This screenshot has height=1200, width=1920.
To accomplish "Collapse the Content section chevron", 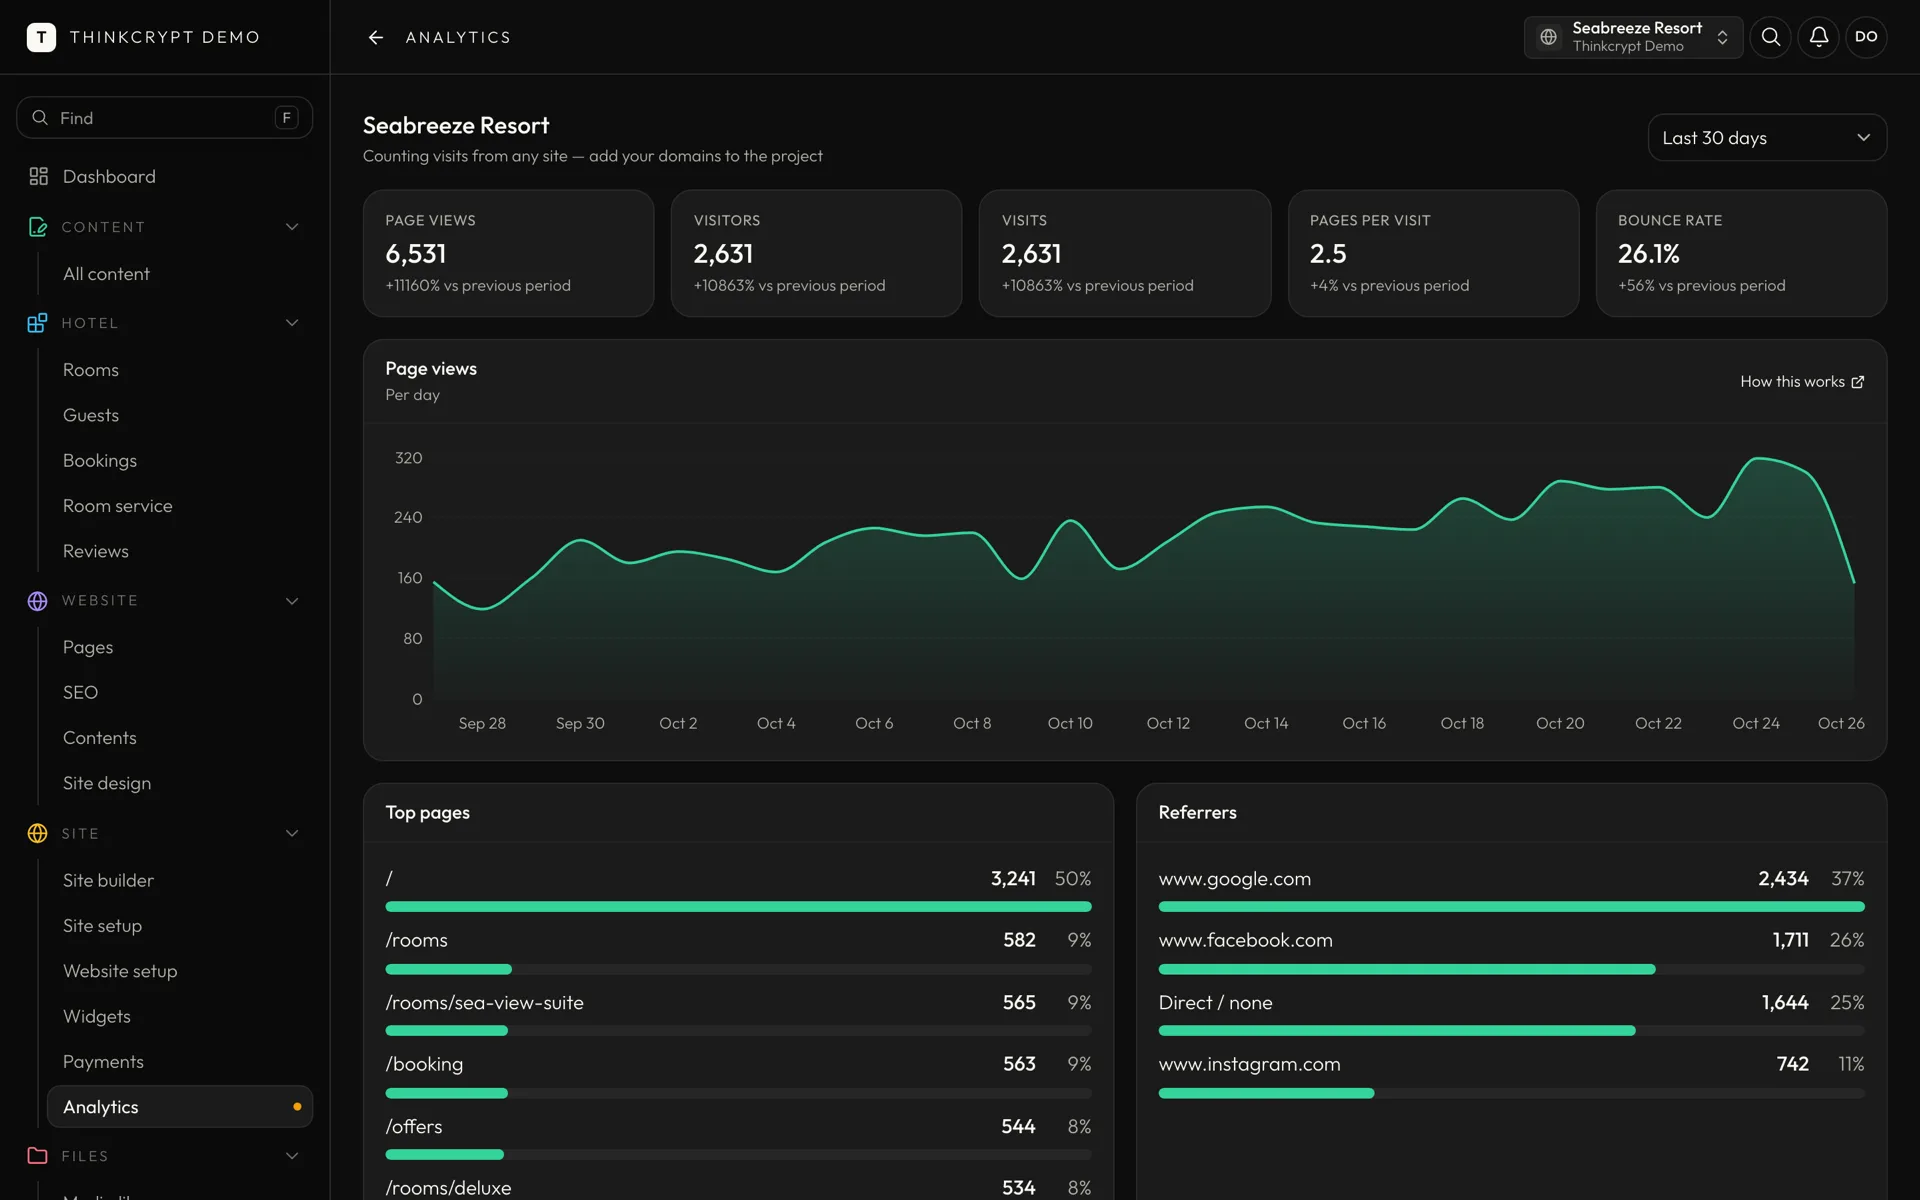I will click(292, 227).
